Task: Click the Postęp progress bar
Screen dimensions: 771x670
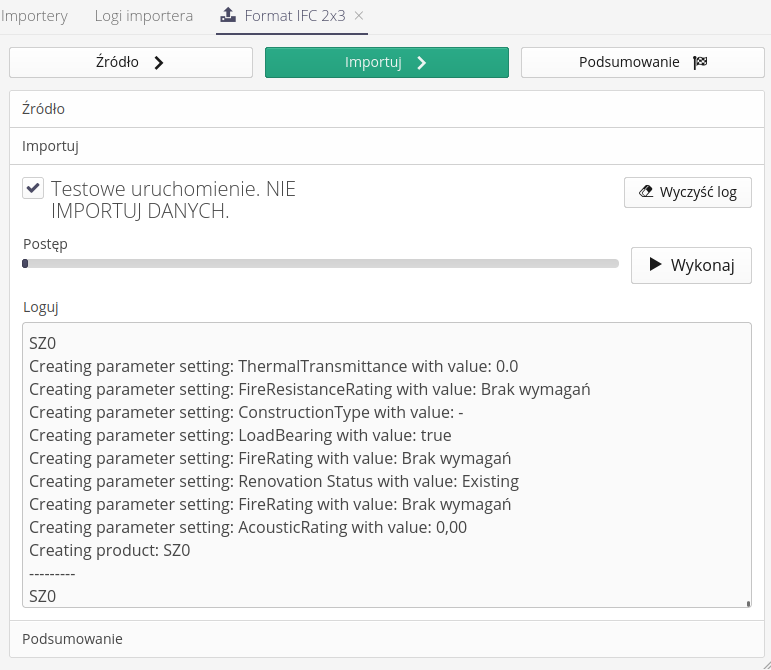Action: [320, 264]
